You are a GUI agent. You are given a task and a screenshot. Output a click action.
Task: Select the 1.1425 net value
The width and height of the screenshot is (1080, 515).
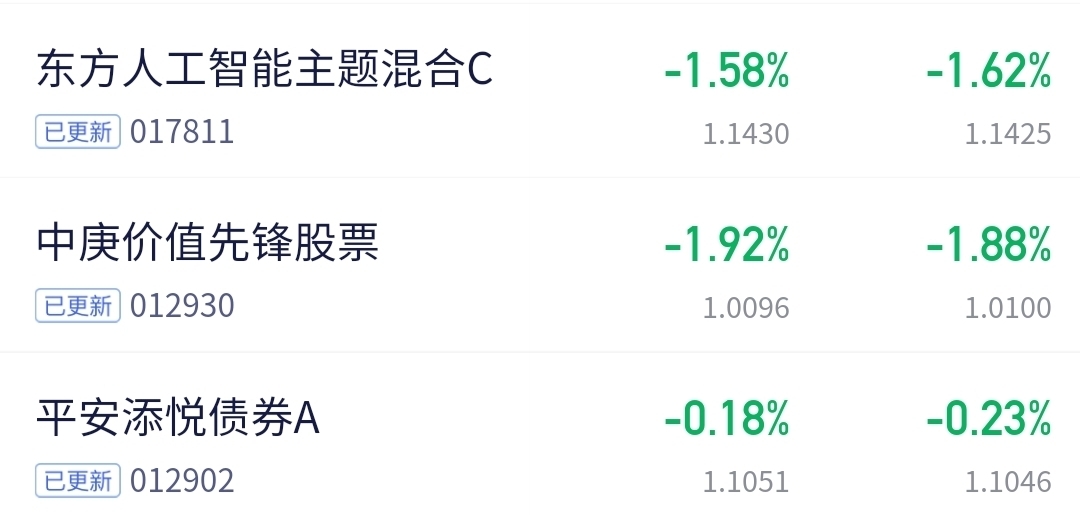click(x=1008, y=134)
